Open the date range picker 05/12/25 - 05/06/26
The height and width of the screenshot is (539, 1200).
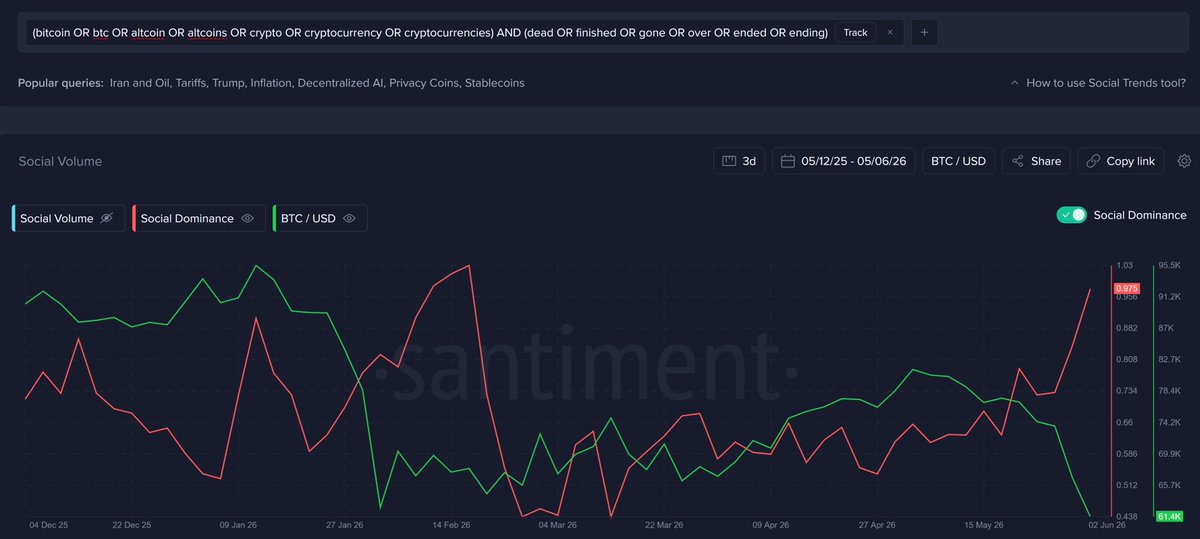(x=843, y=161)
